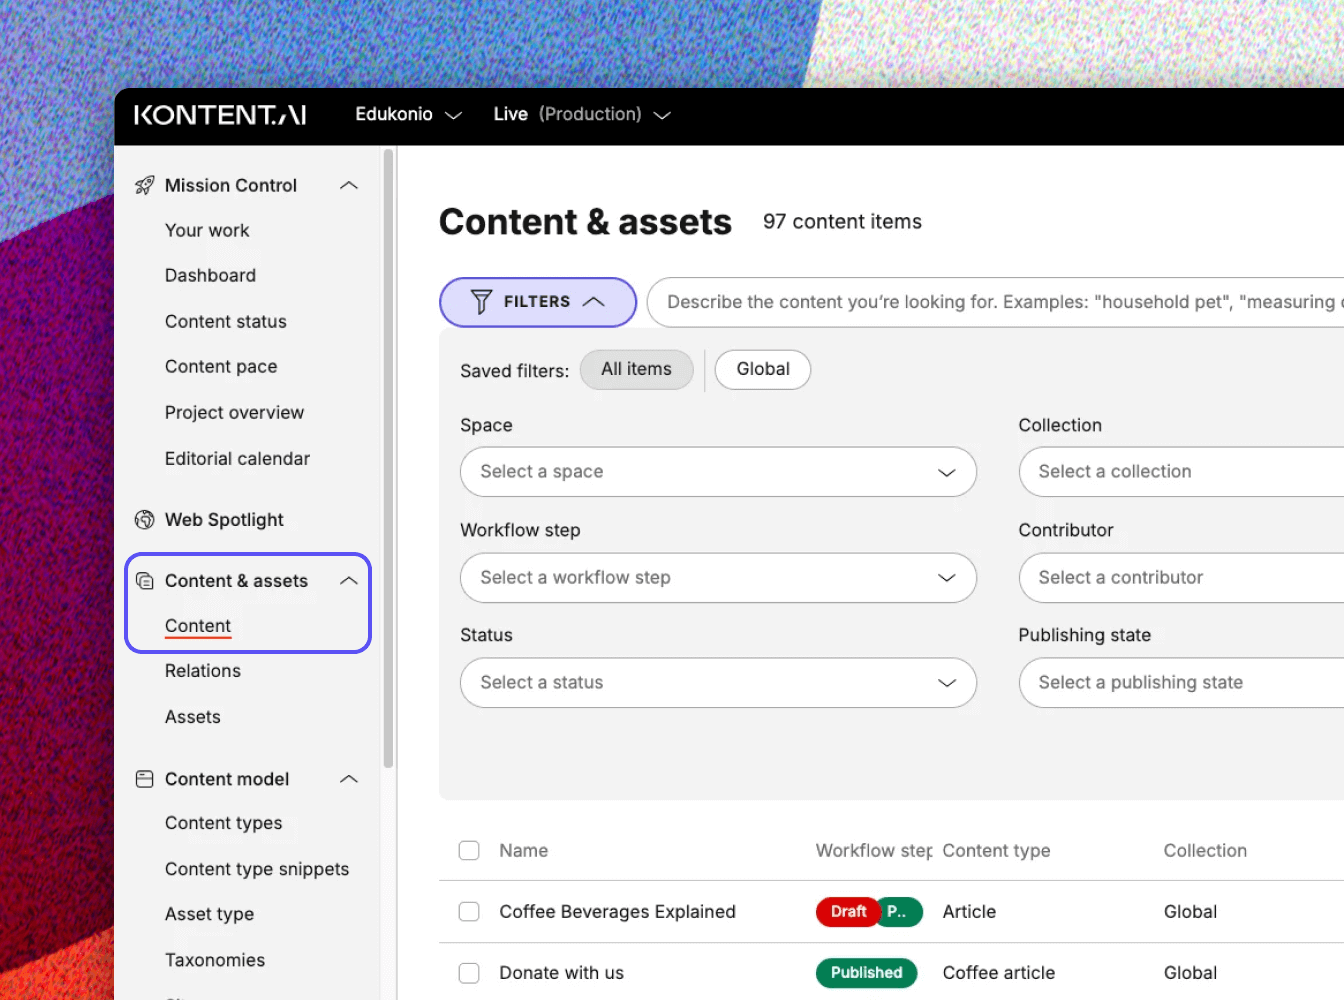Viewport: 1344px width, 1000px height.
Task: Check the select-all checkbox in the table header
Action: (469, 850)
